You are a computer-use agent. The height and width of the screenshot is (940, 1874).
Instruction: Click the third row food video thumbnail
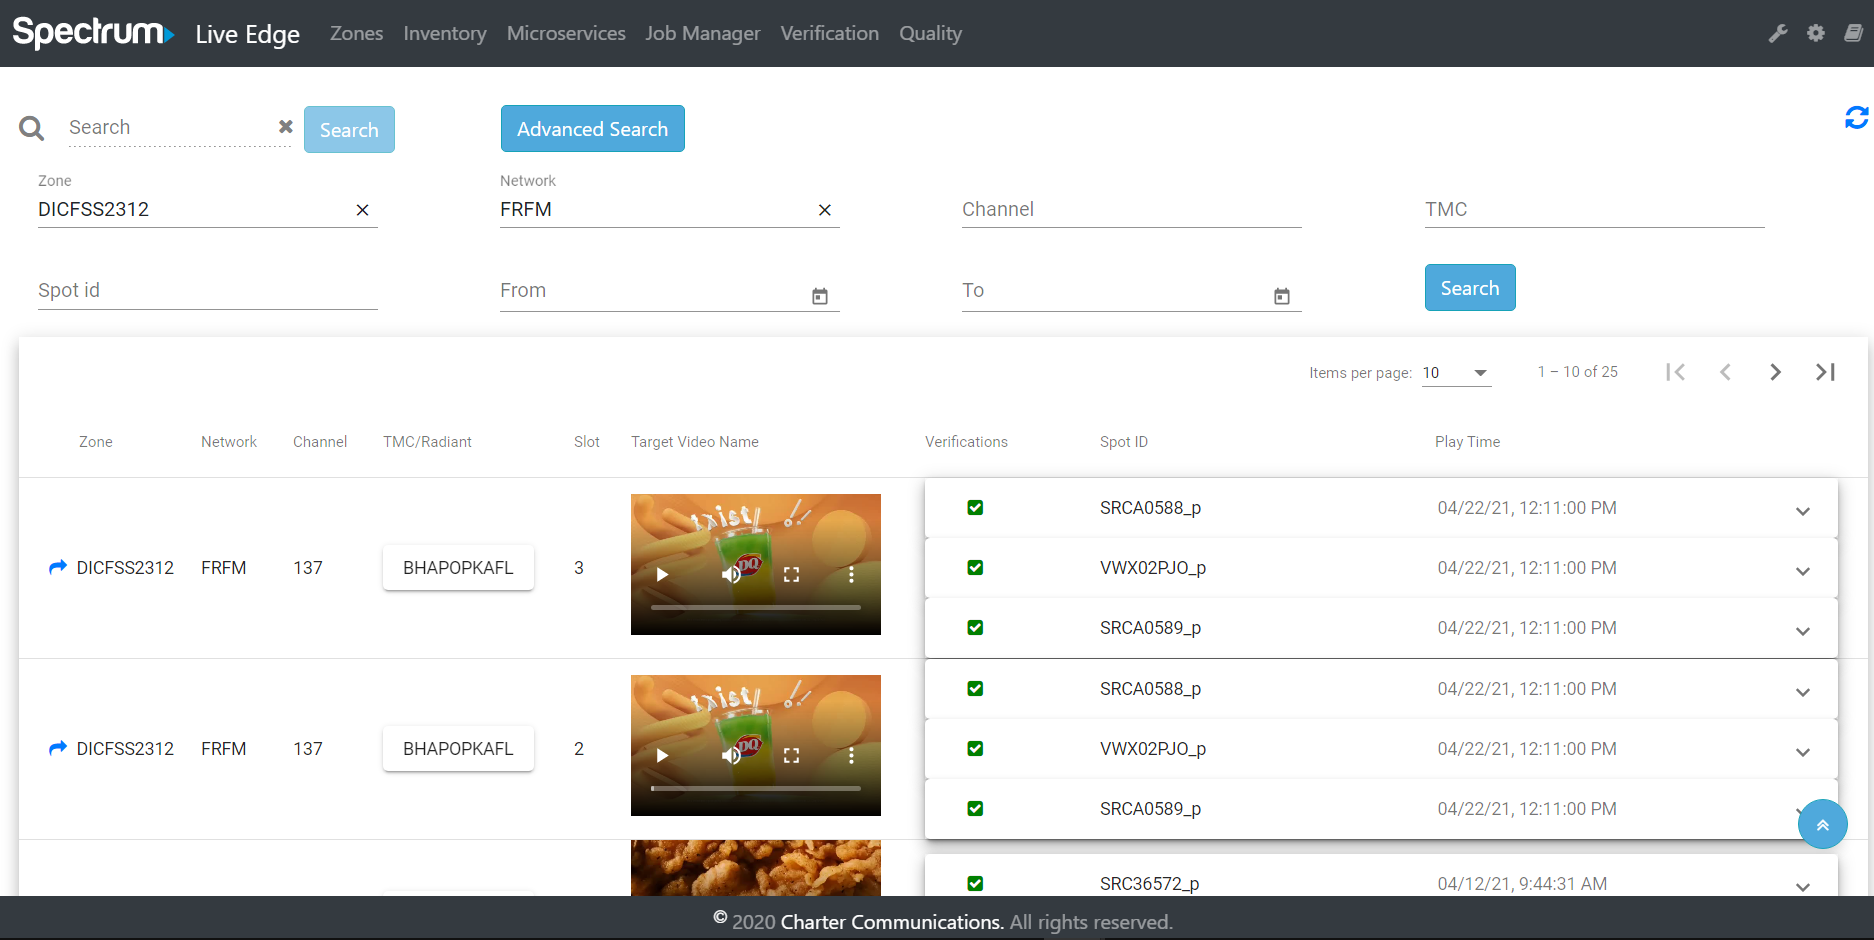(x=756, y=868)
